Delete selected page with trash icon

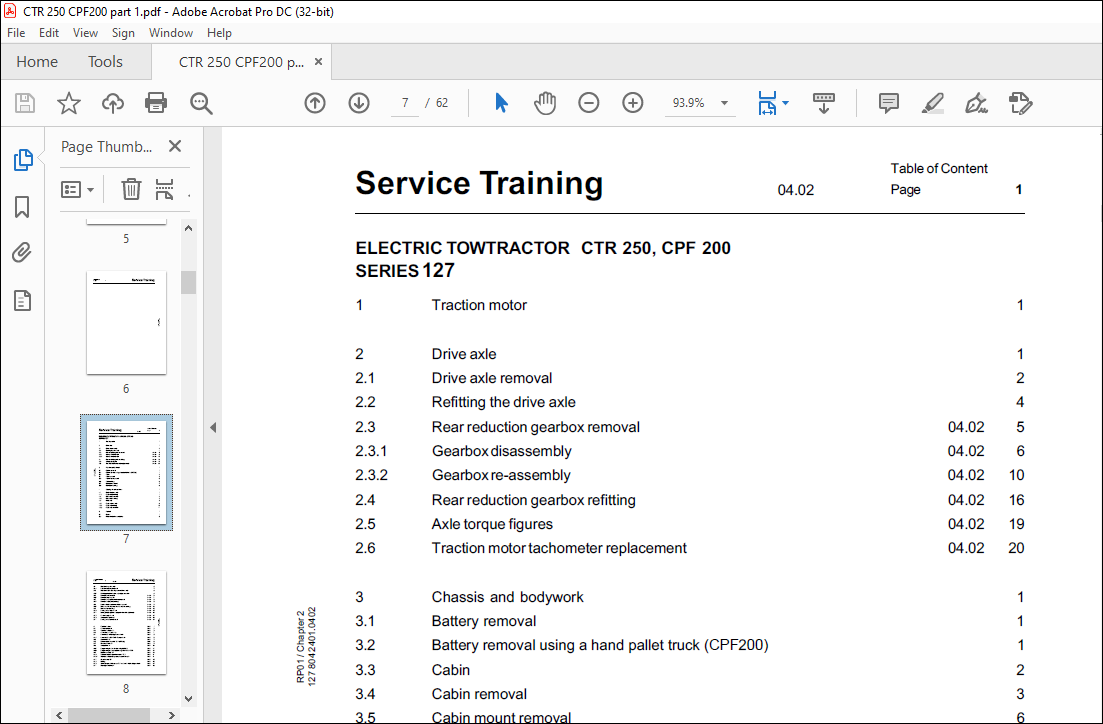131,189
